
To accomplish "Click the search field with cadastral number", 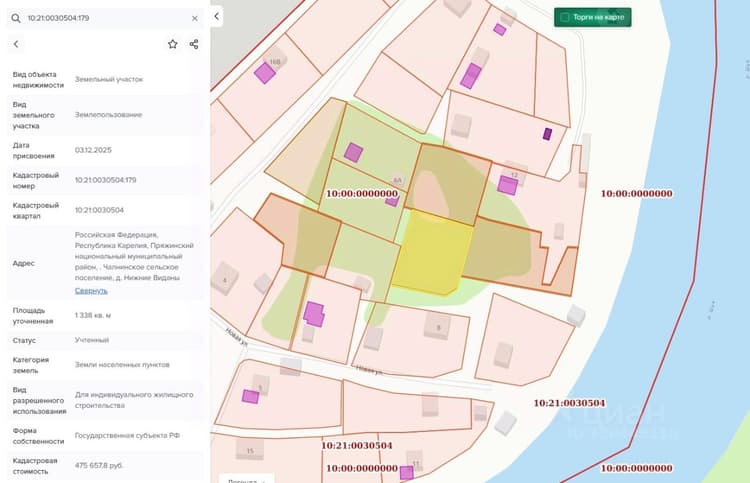I will pyautogui.click(x=105, y=18).
